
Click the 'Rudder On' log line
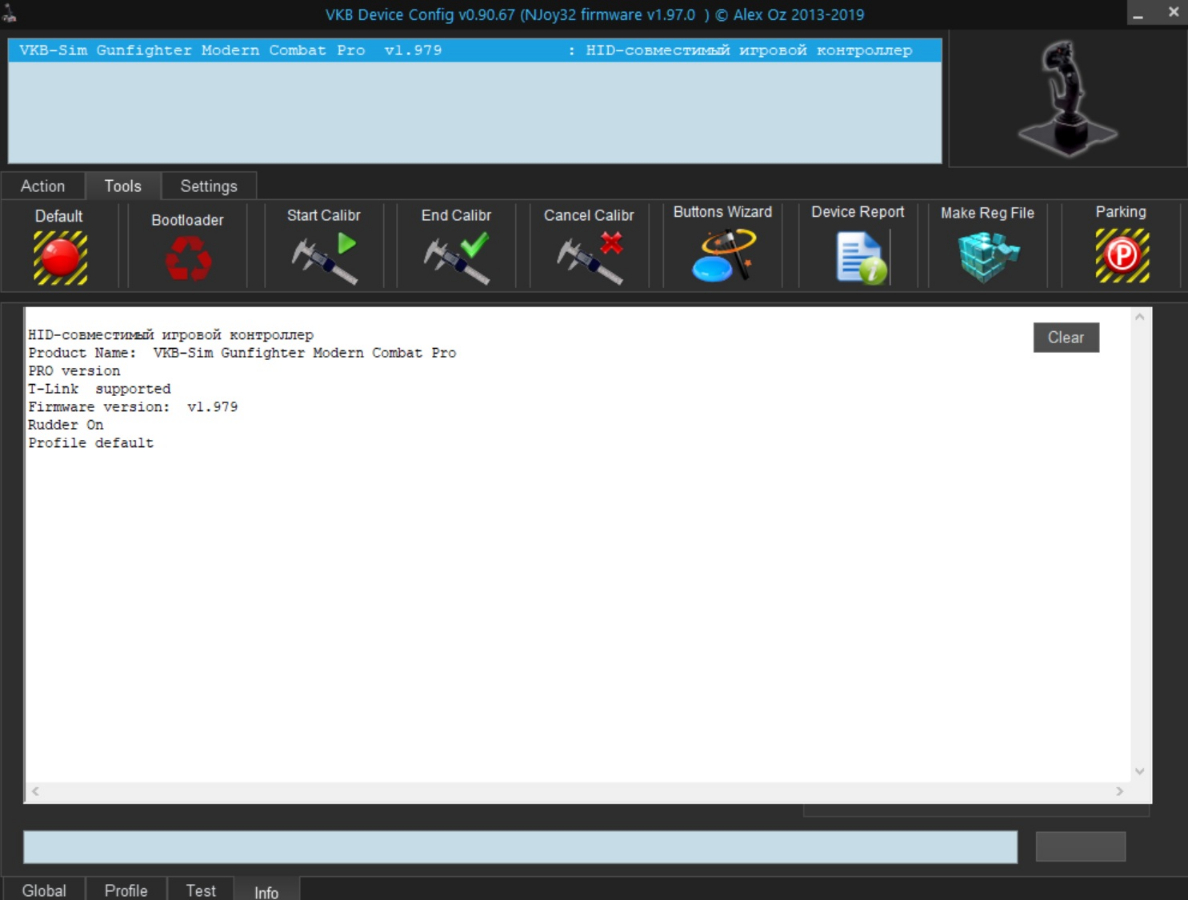(66, 425)
